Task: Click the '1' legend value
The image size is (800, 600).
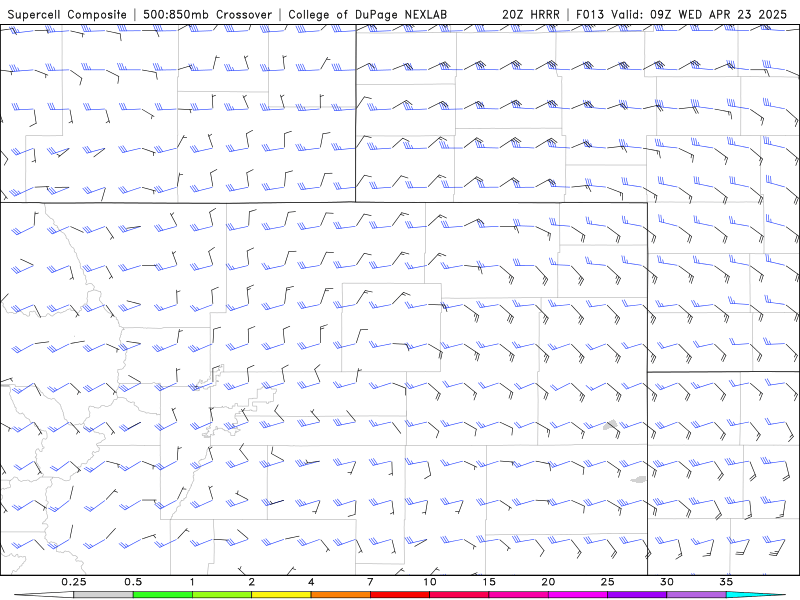Action: click(192, 582)
